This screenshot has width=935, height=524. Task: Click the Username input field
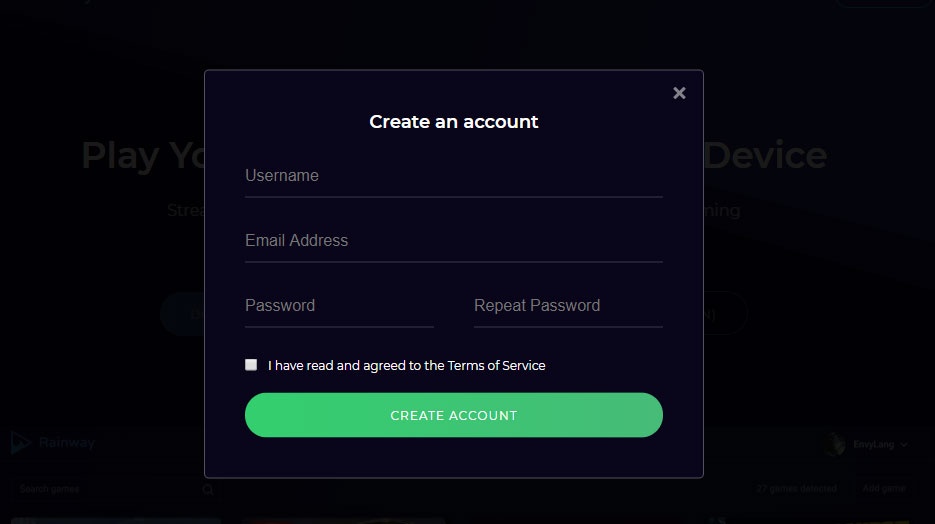point(453,176)
